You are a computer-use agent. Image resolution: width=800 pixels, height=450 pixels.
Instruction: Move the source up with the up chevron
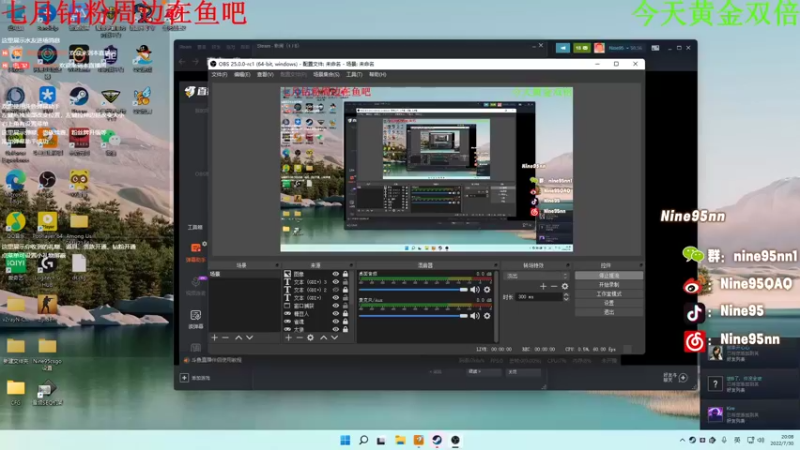pos(323,338)
